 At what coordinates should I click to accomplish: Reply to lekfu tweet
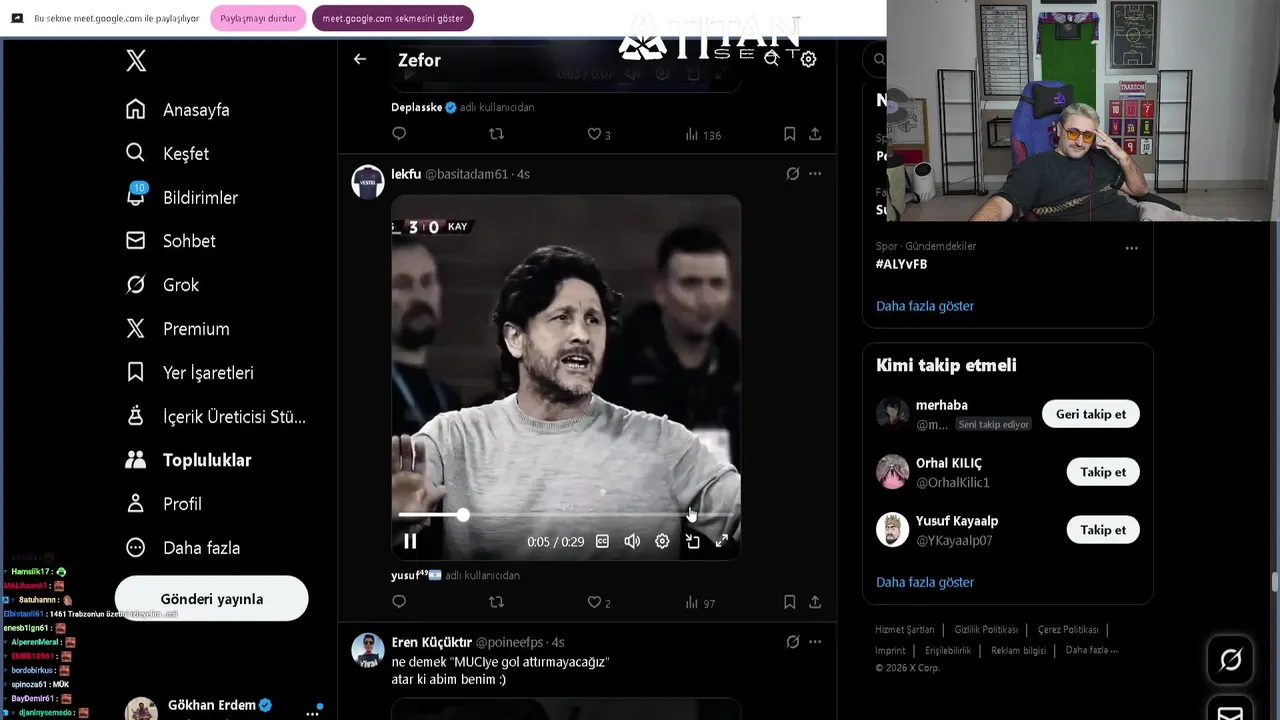(399, 602)
